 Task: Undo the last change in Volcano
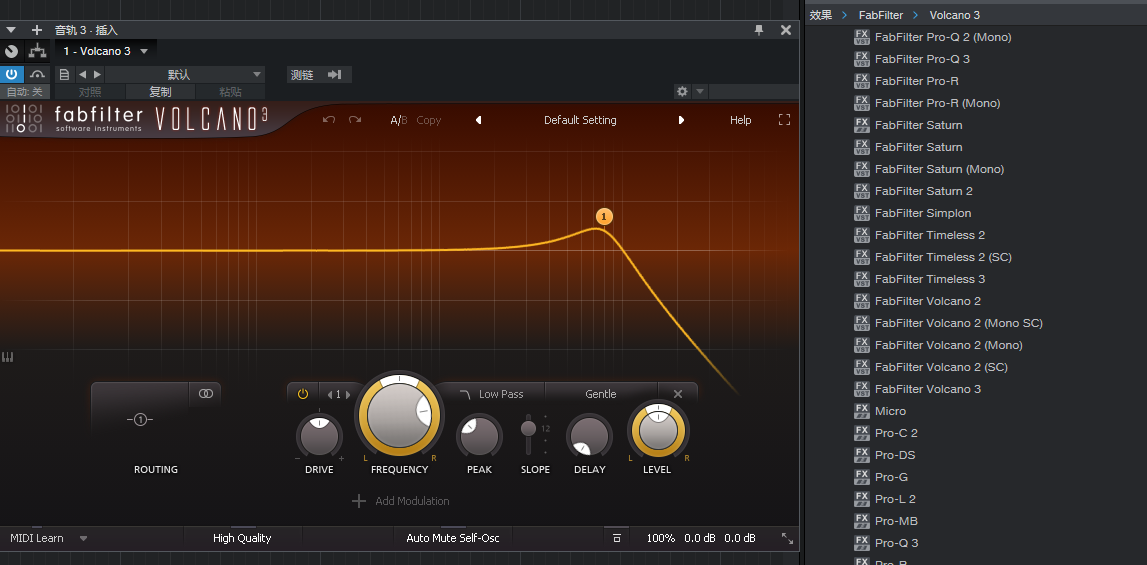click(329, 120)
